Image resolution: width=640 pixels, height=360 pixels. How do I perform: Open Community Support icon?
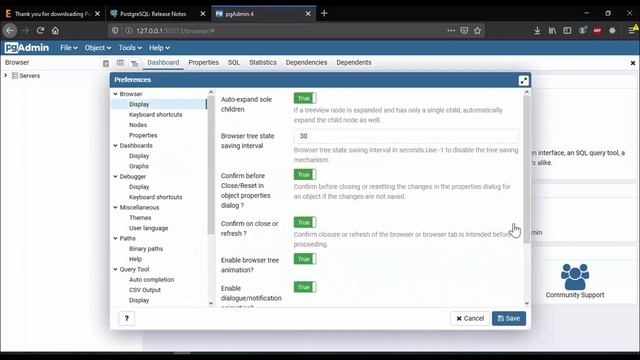point(575,277)
